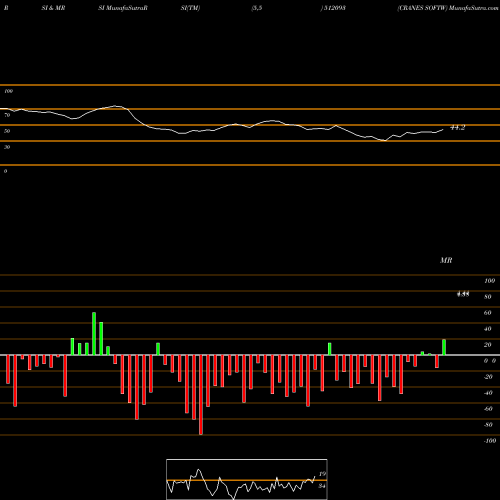This screenshot has height=500, width=500.
Task: Click the 'SI & MR' header text
Action: coord(53,8)
